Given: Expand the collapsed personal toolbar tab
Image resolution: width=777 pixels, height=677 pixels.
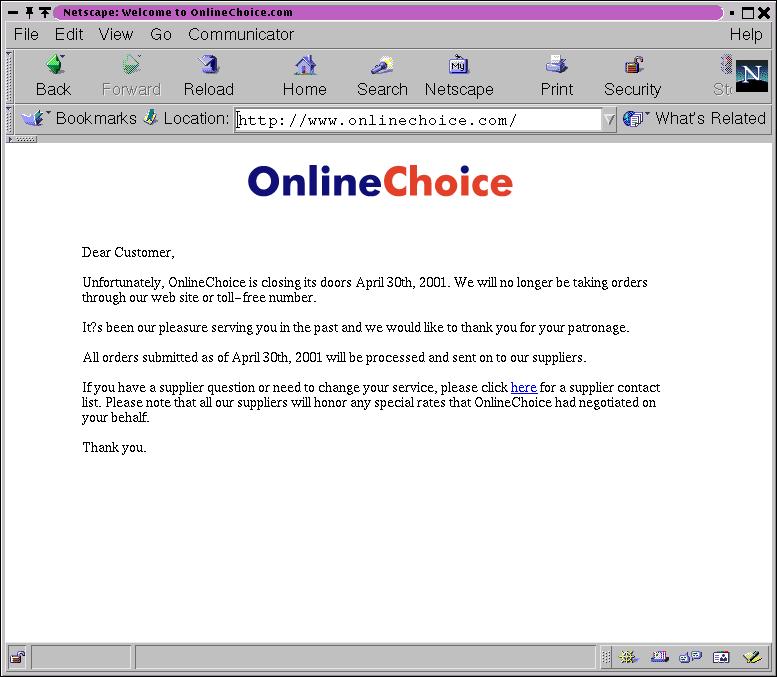Looking at the screenshot, I should (x=21, y=139).
